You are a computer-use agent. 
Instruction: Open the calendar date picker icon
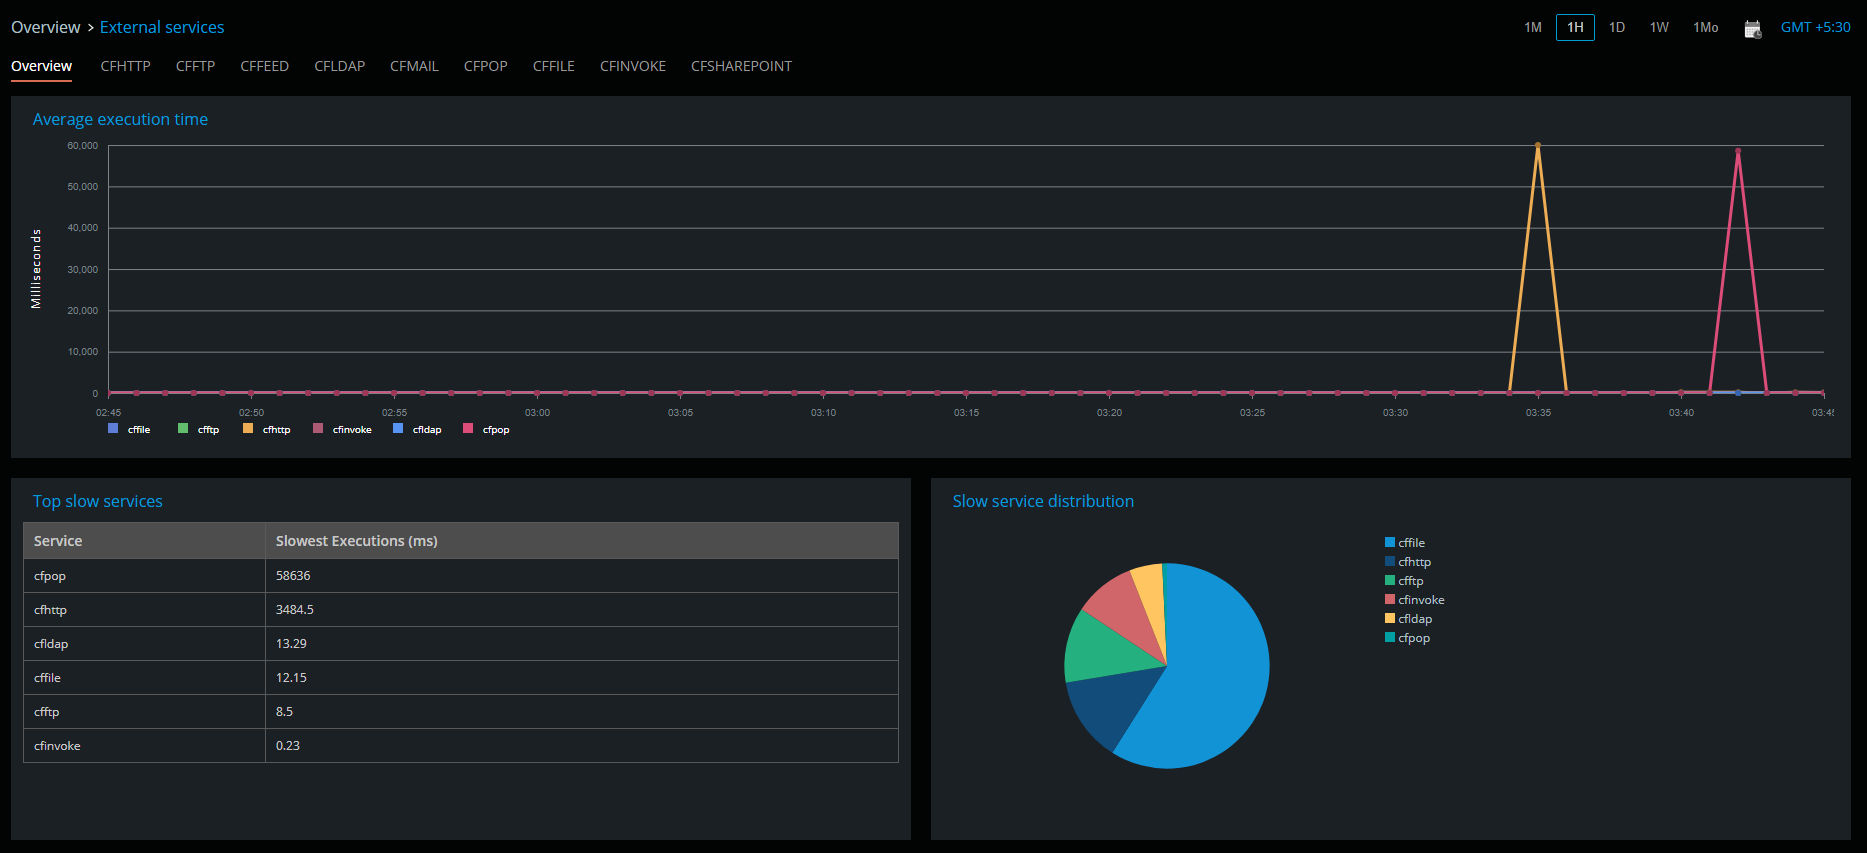coord(1752,28)
